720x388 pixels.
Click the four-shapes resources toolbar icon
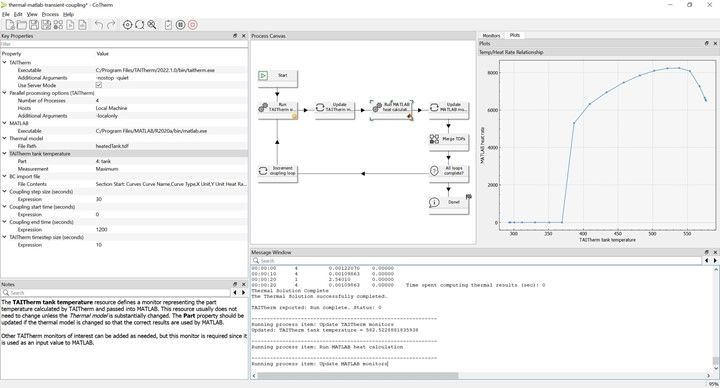tap(58, 25)
